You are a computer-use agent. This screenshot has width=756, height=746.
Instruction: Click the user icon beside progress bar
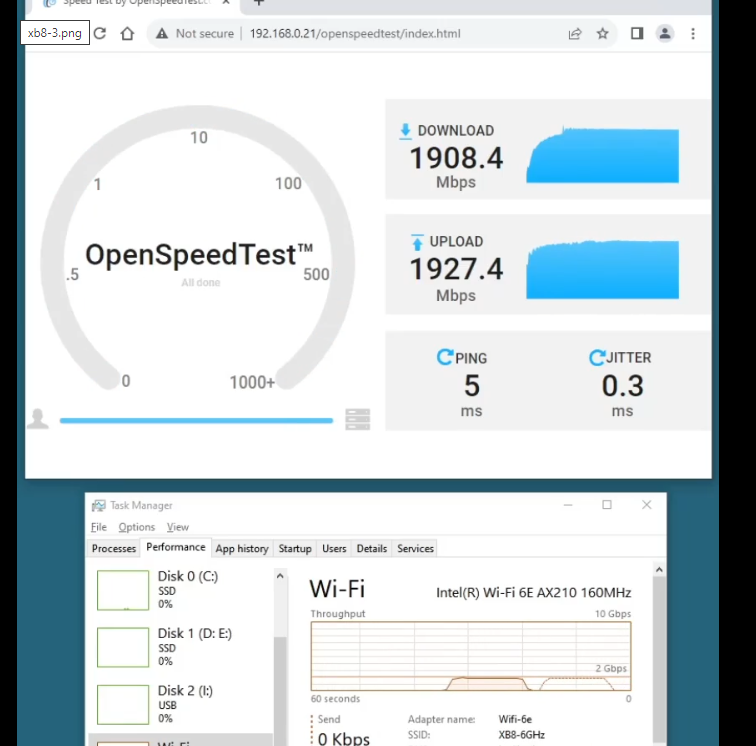pyautogui.click(x=38, y=419)
